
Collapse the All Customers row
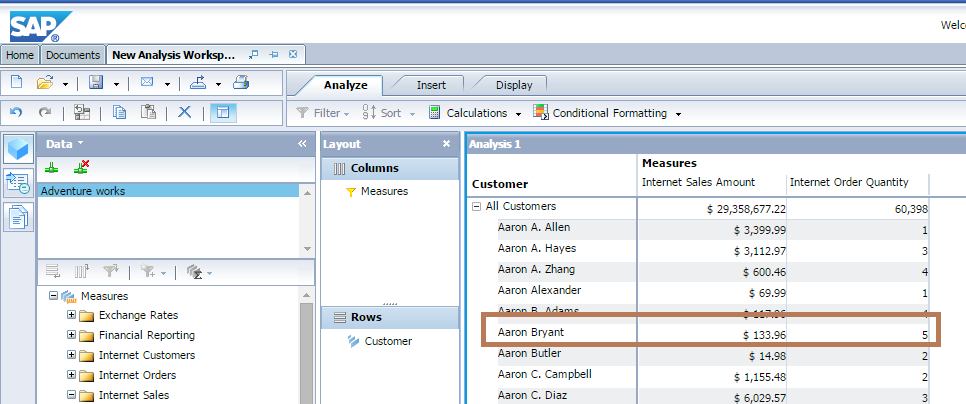[x=476, y=207]
